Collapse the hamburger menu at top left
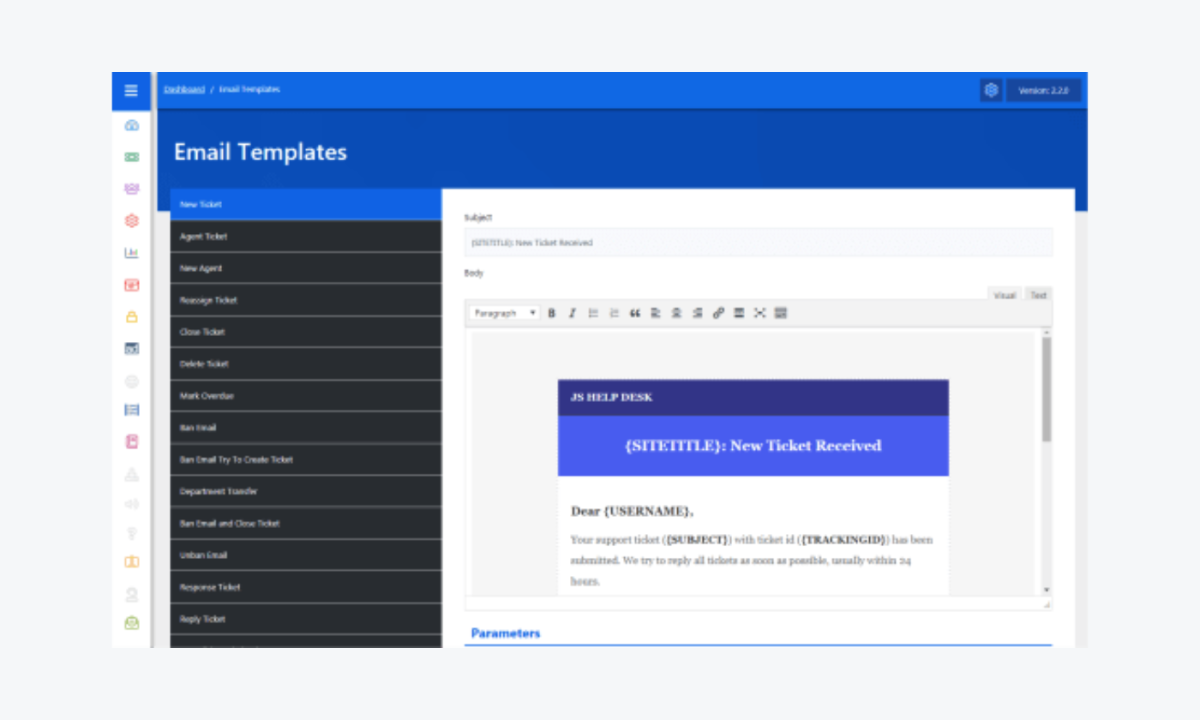The image size is (1200, 720). (130, 90)
